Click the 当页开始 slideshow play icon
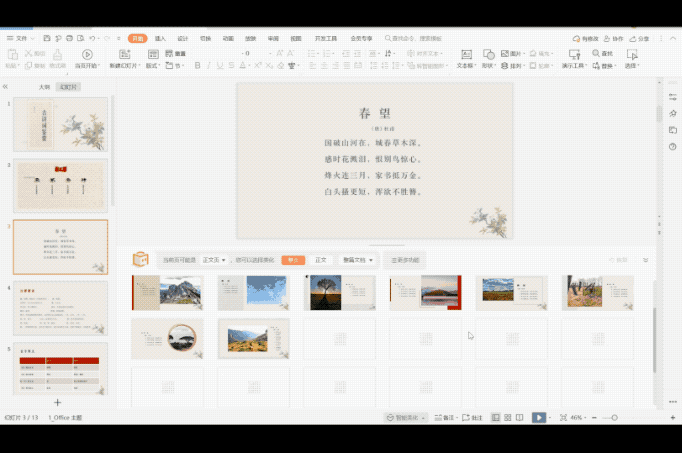Viewport: 682px width, 453px height. pyautogui.click(x=87, y=54)
